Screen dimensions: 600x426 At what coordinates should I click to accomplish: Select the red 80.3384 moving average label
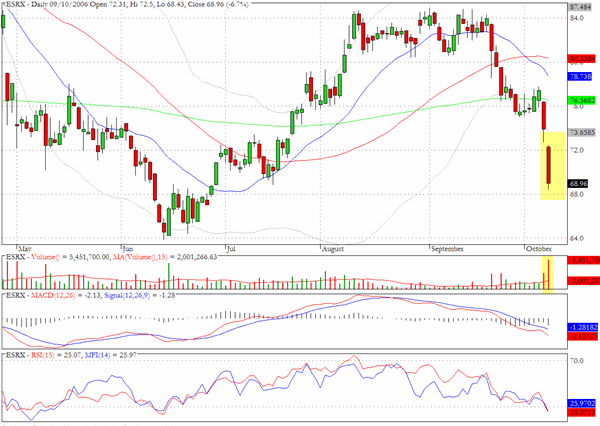[582, 59]
